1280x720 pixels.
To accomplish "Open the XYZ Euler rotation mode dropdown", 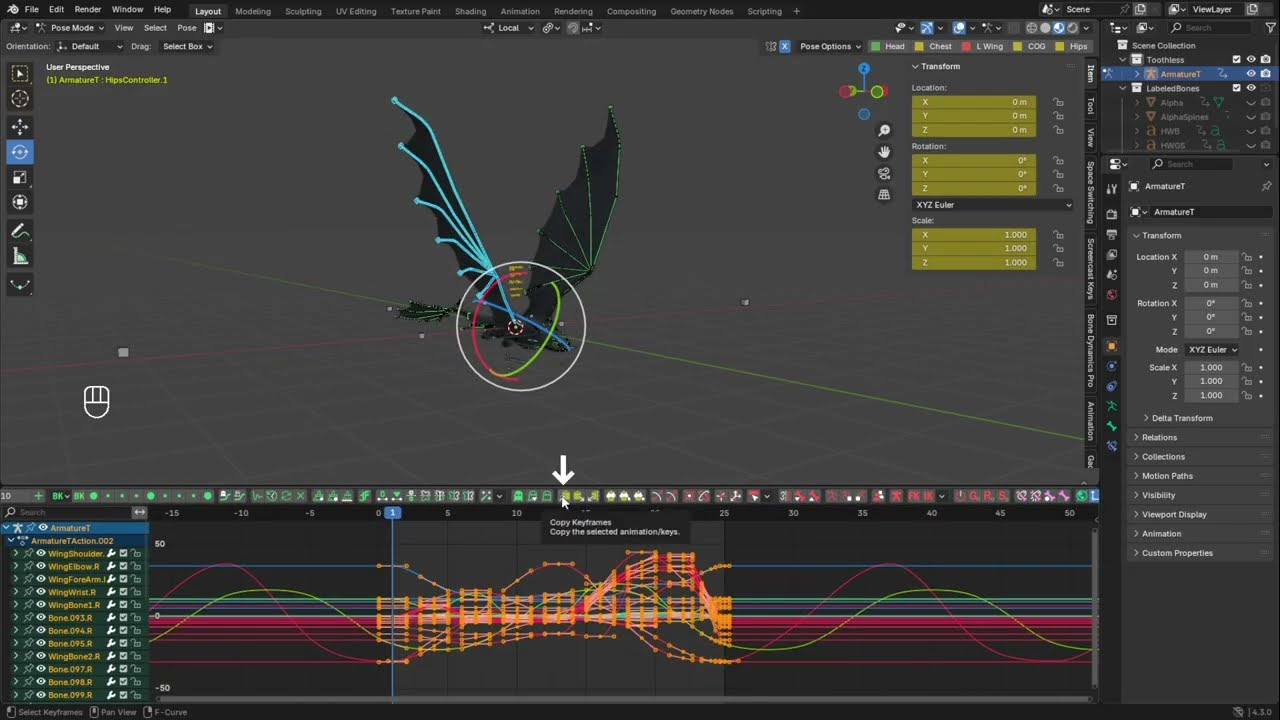I will (993, 205).
